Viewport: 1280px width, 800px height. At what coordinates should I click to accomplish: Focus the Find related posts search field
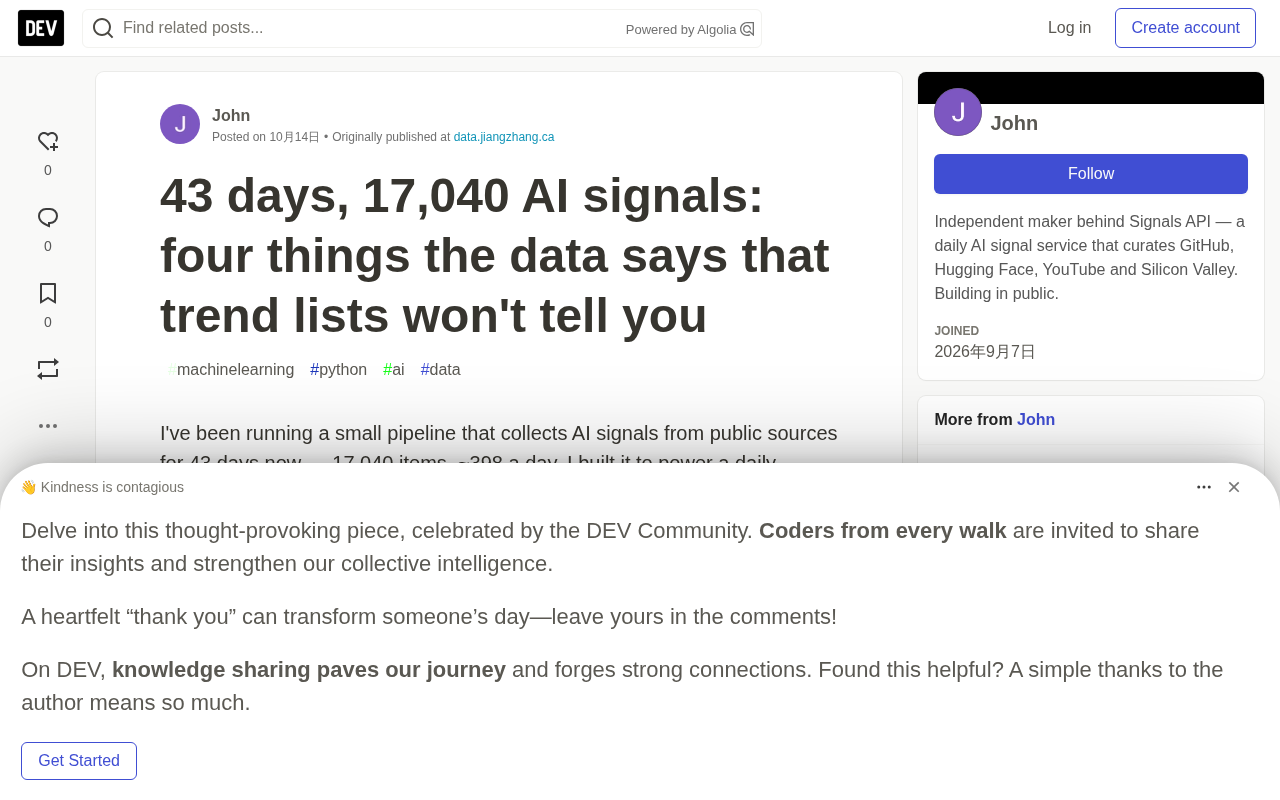click(x=370, y=28)
